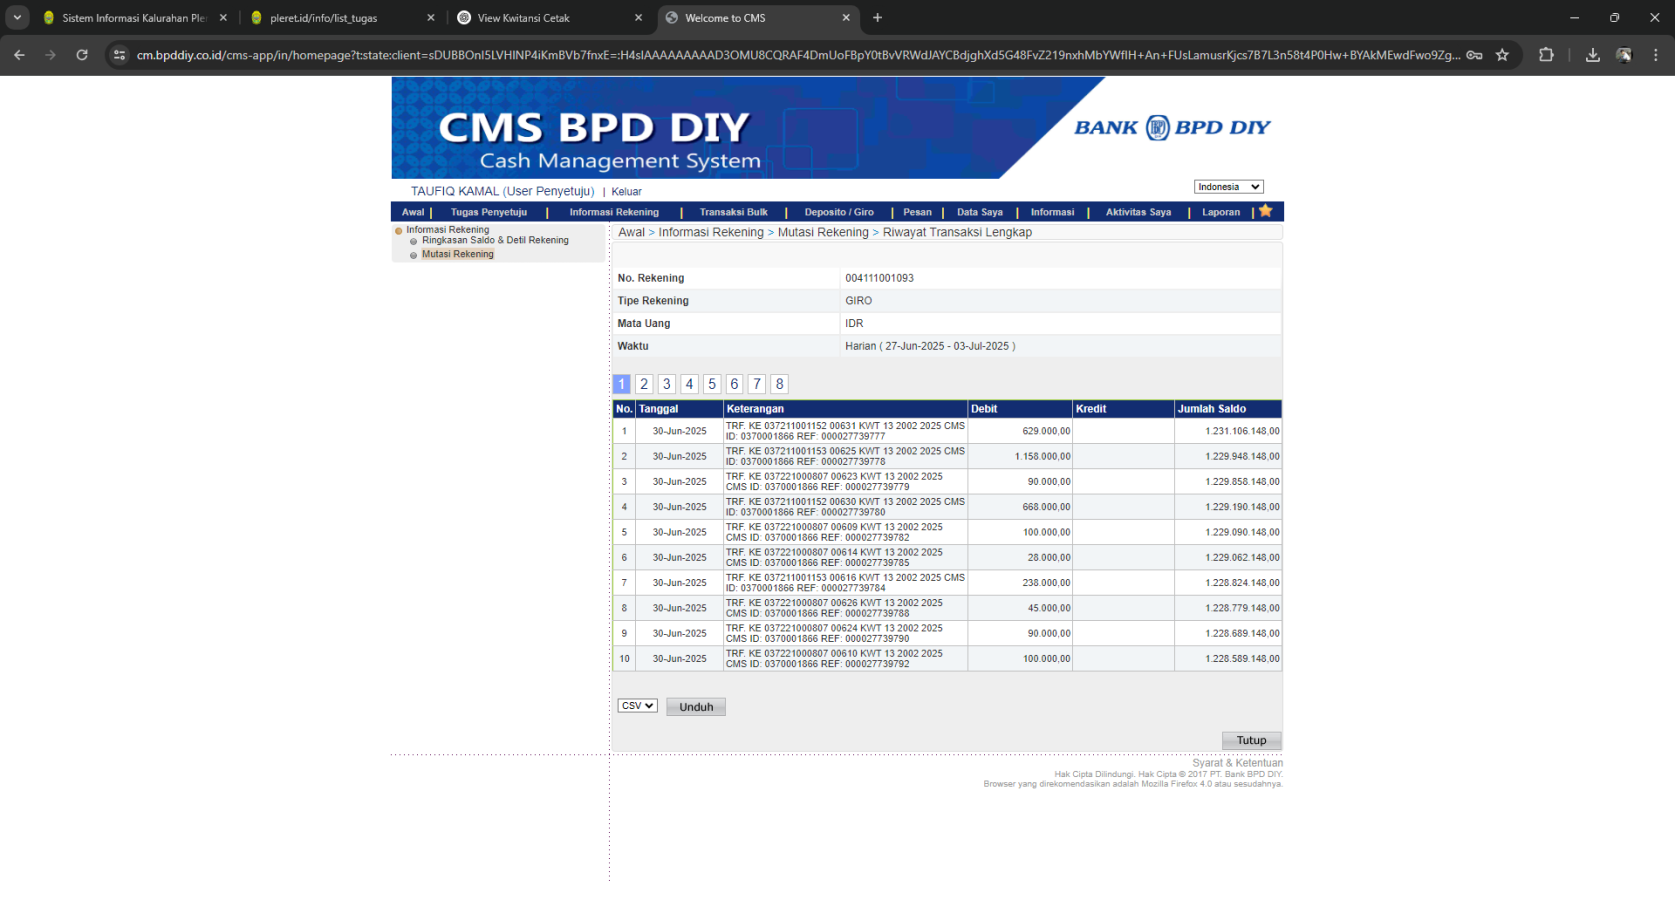Select current page 1 in pagination
Screen dimensions: 1675x900
coord(621,384)
